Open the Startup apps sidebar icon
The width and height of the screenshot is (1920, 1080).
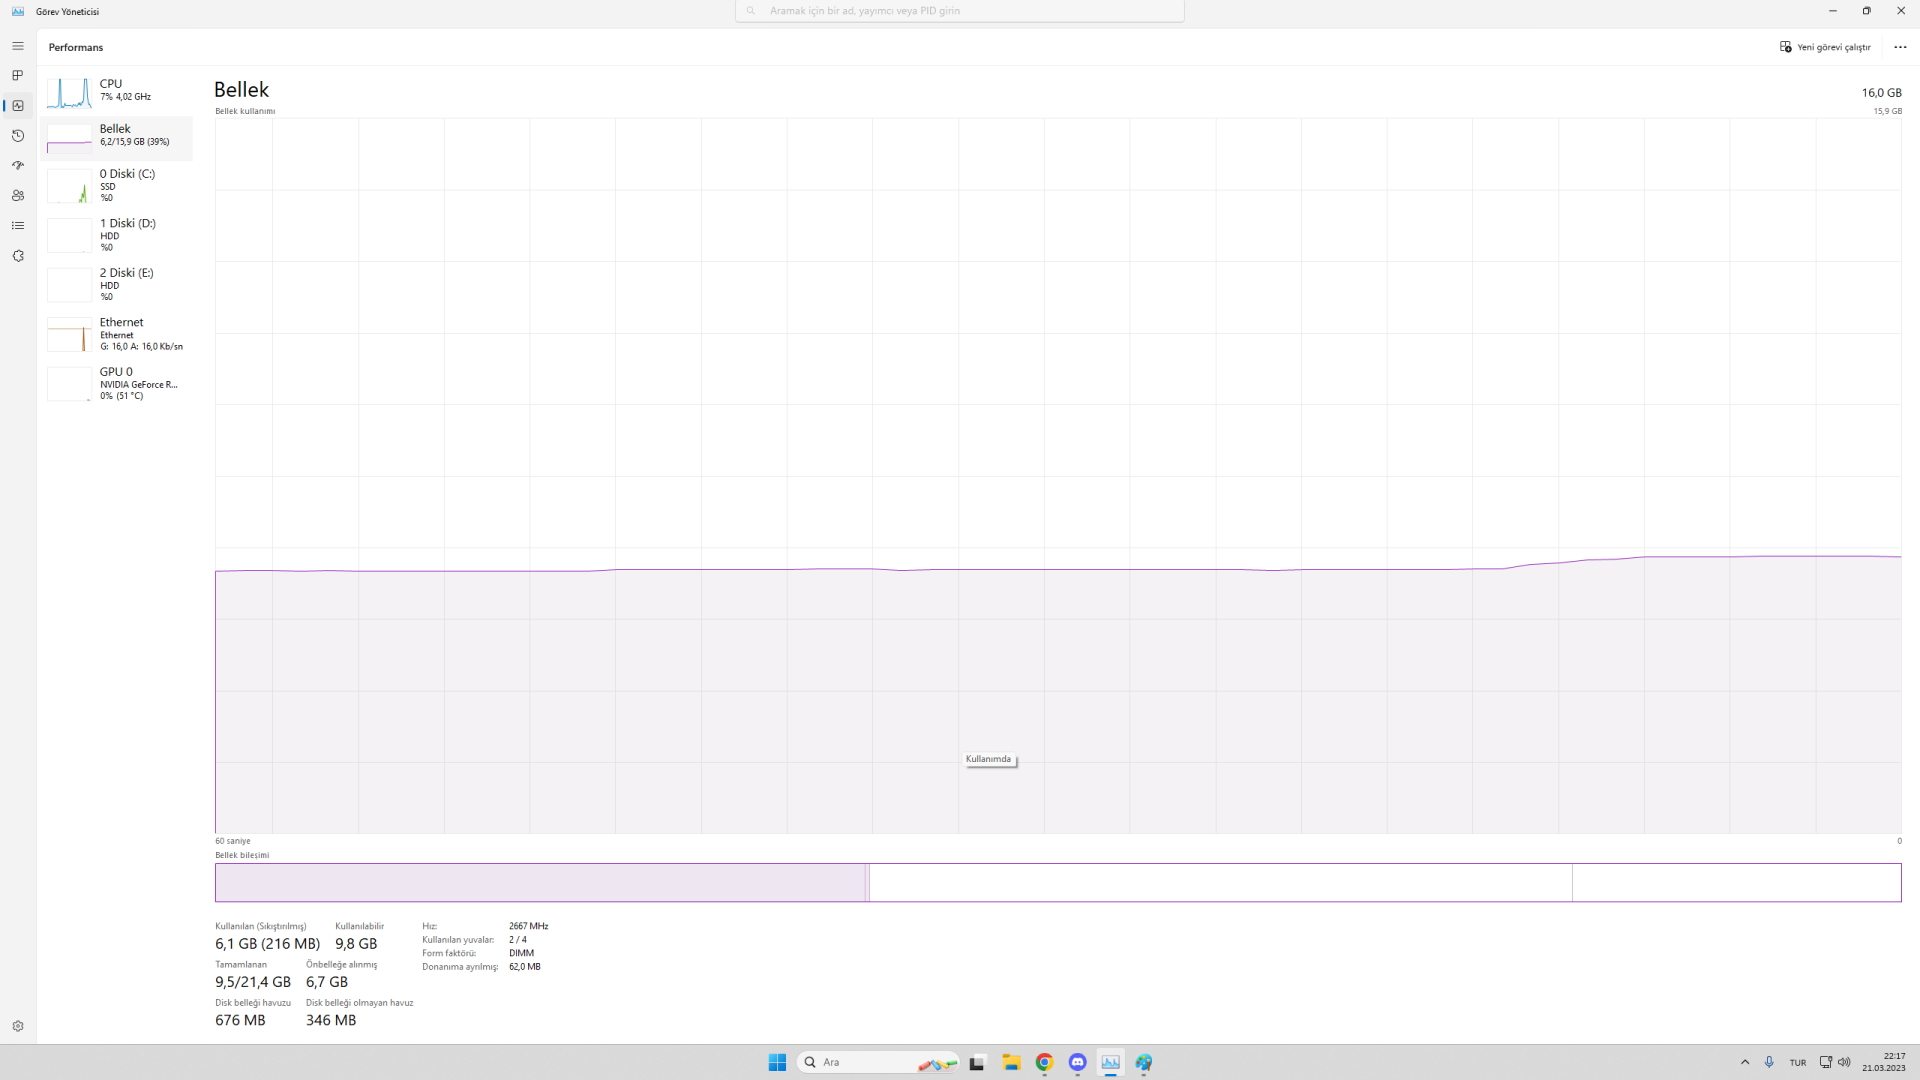(18, 165)
